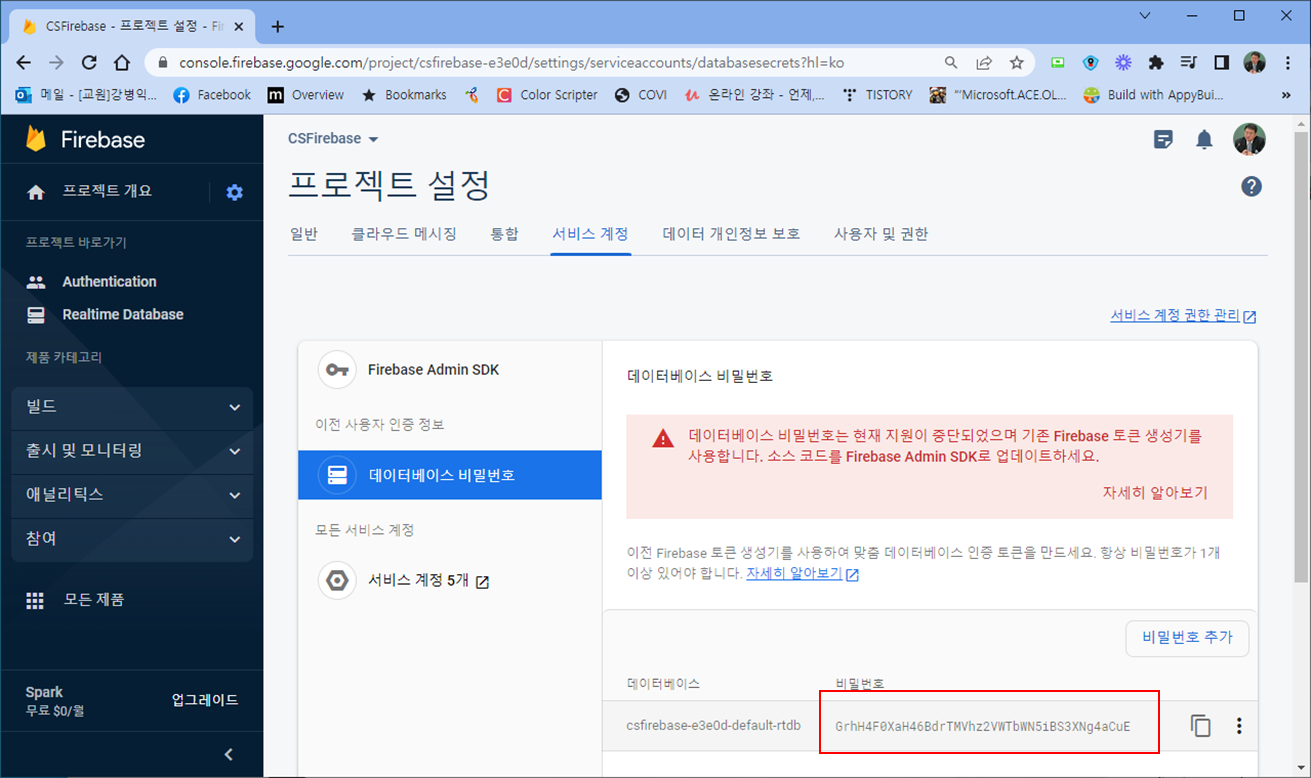Select 데이터베이스 비밀번호 item

[450, 475]
